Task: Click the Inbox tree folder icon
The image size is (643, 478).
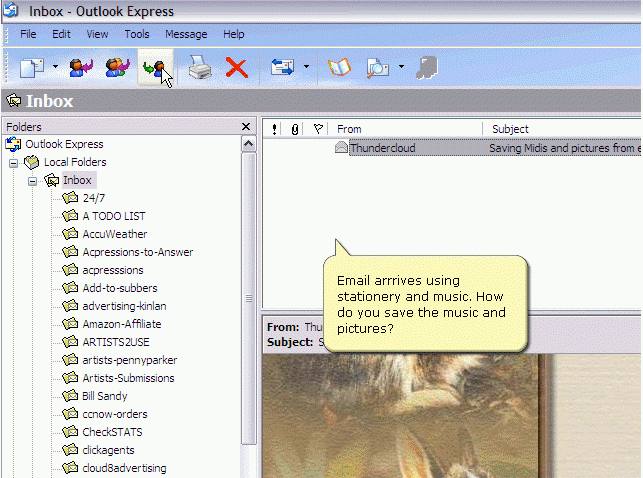Action: click(52, 180)
